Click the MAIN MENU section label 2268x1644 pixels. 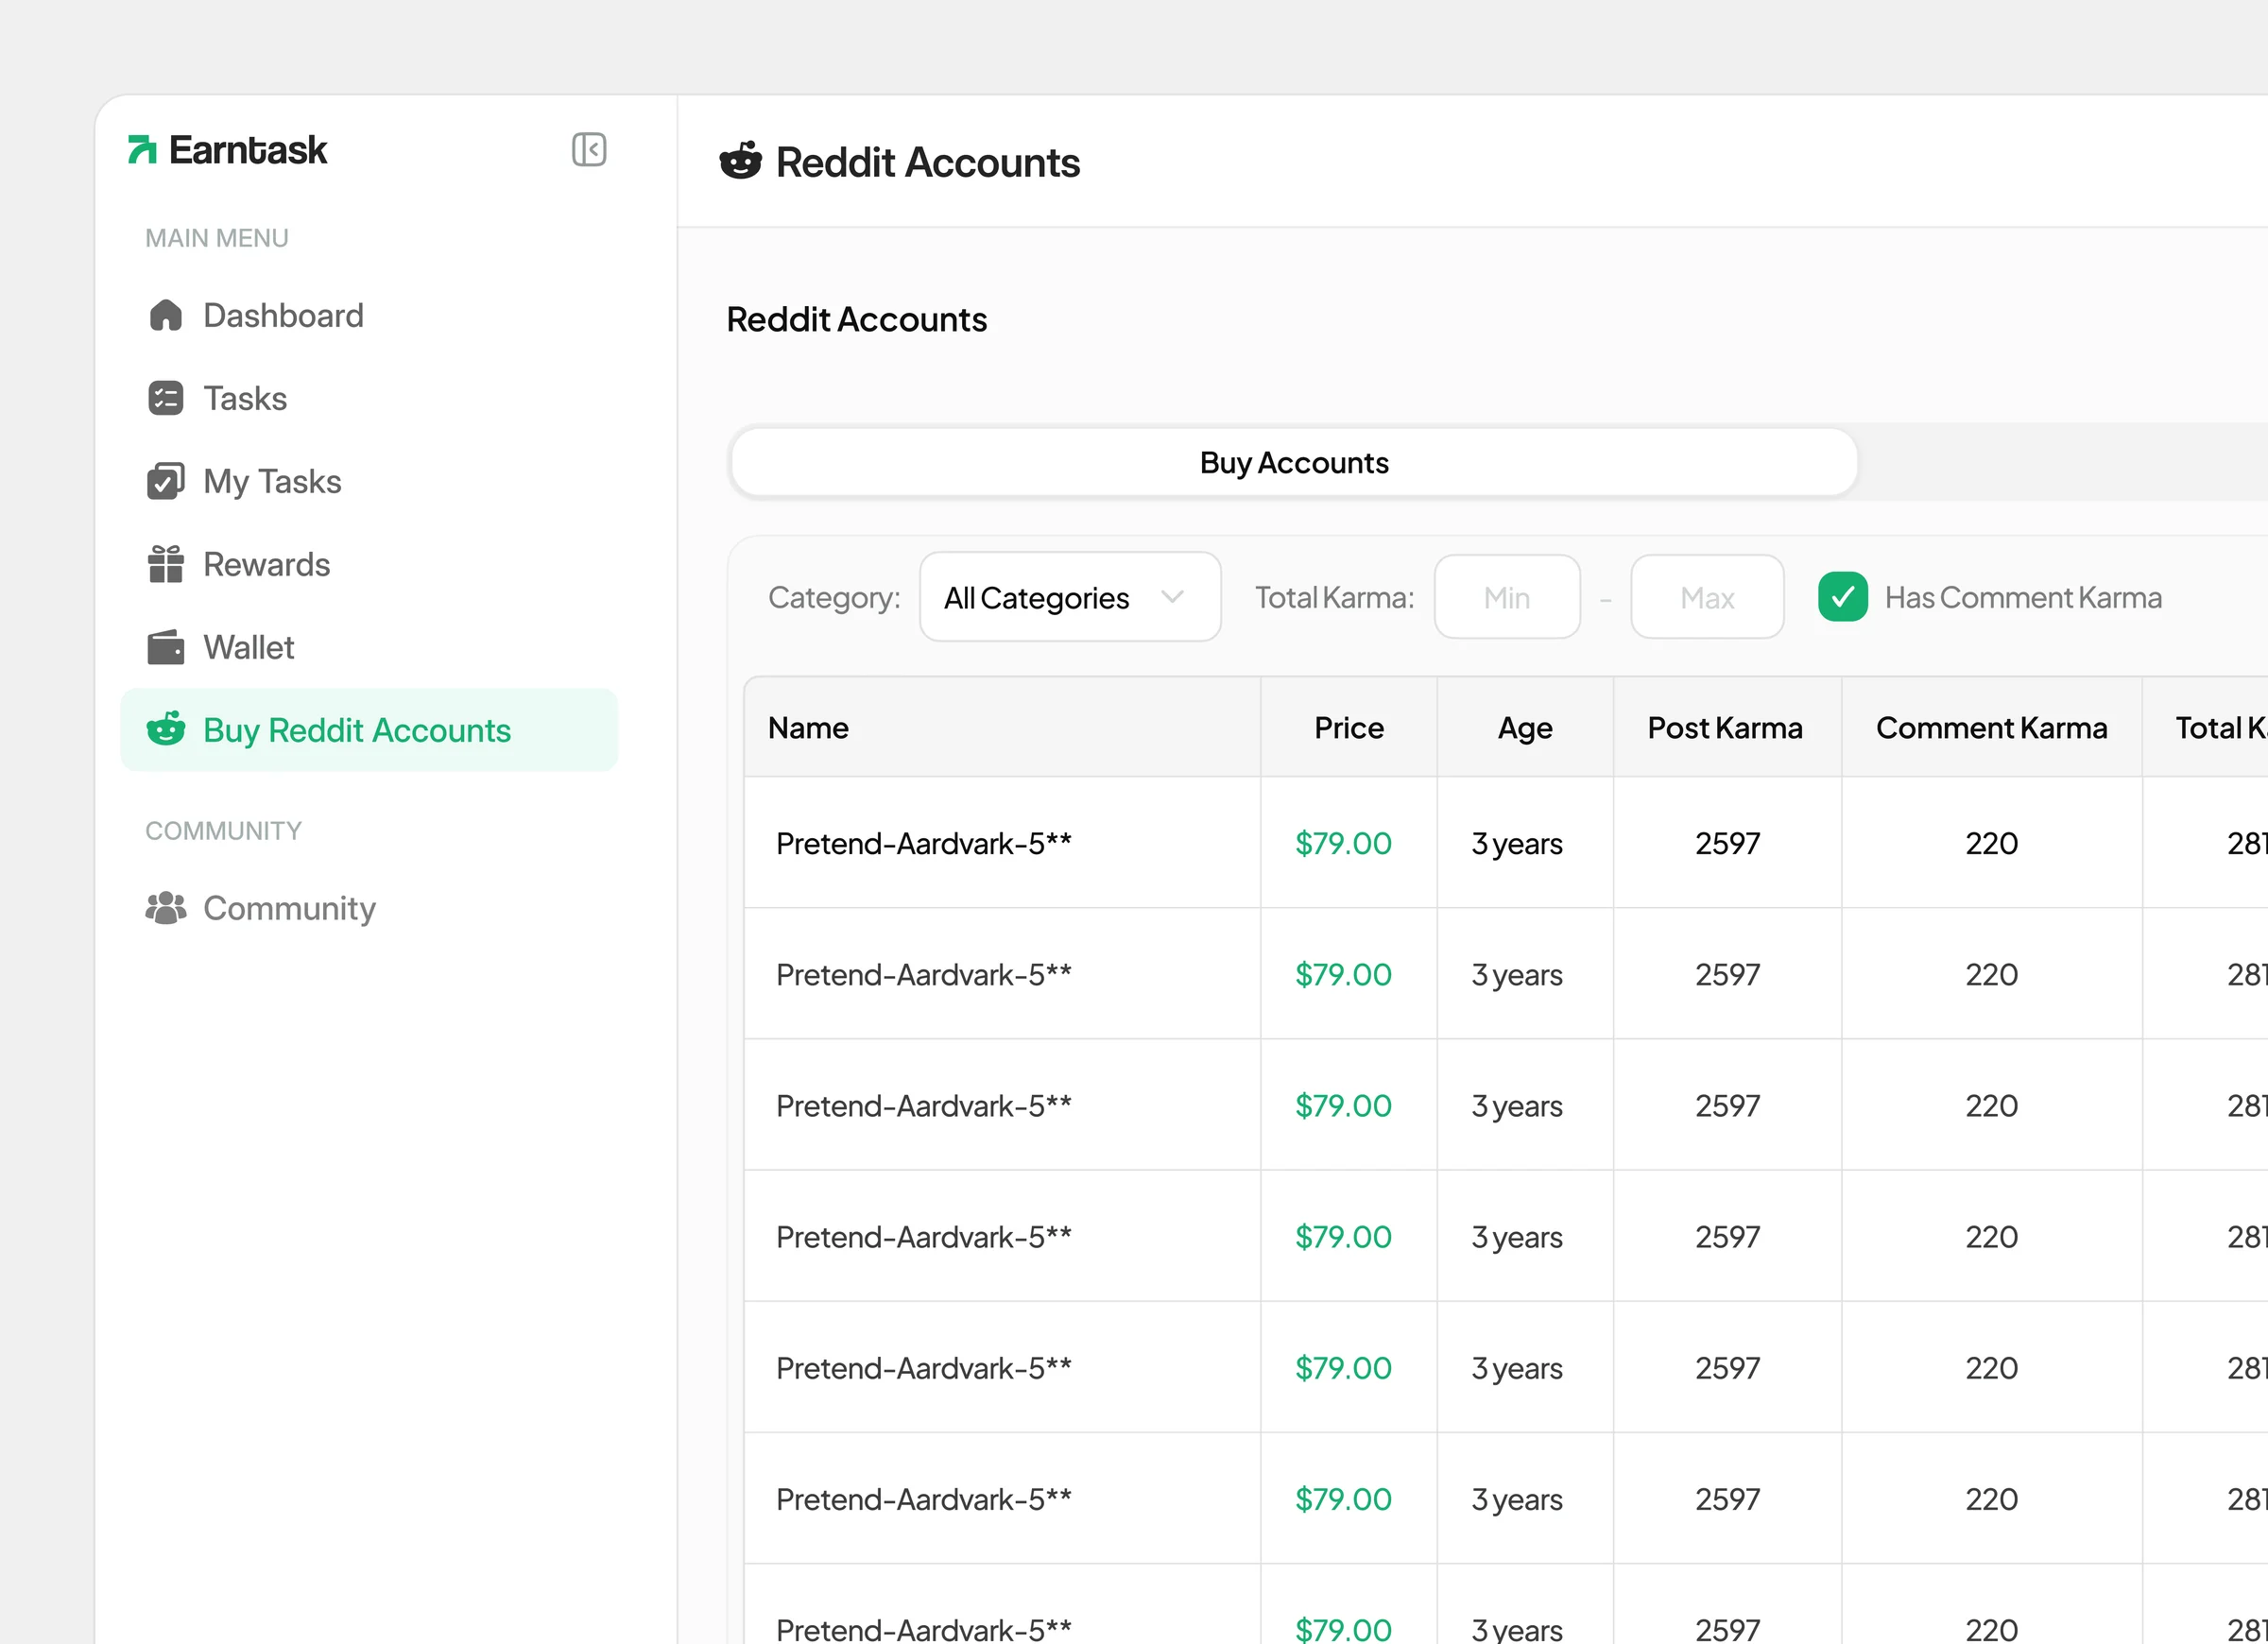(x=216, y=238)
